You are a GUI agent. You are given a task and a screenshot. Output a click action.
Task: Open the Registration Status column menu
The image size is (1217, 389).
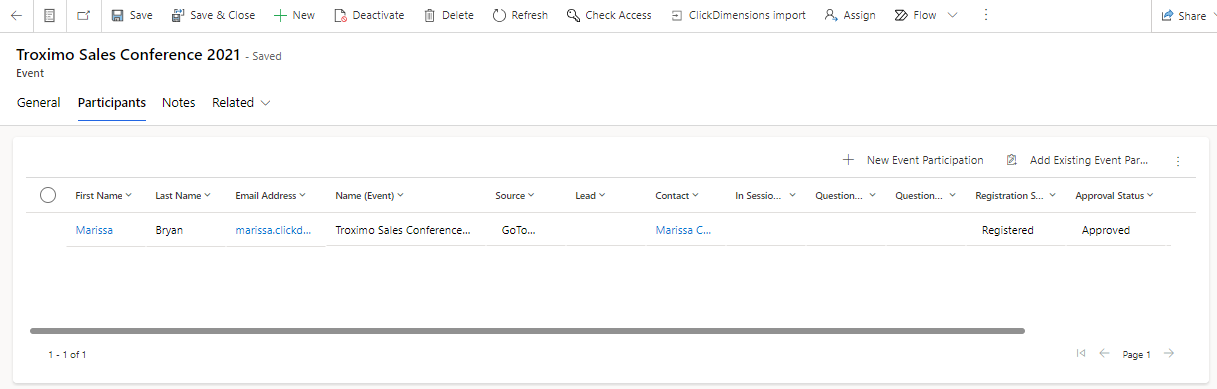coord(1015,196)
